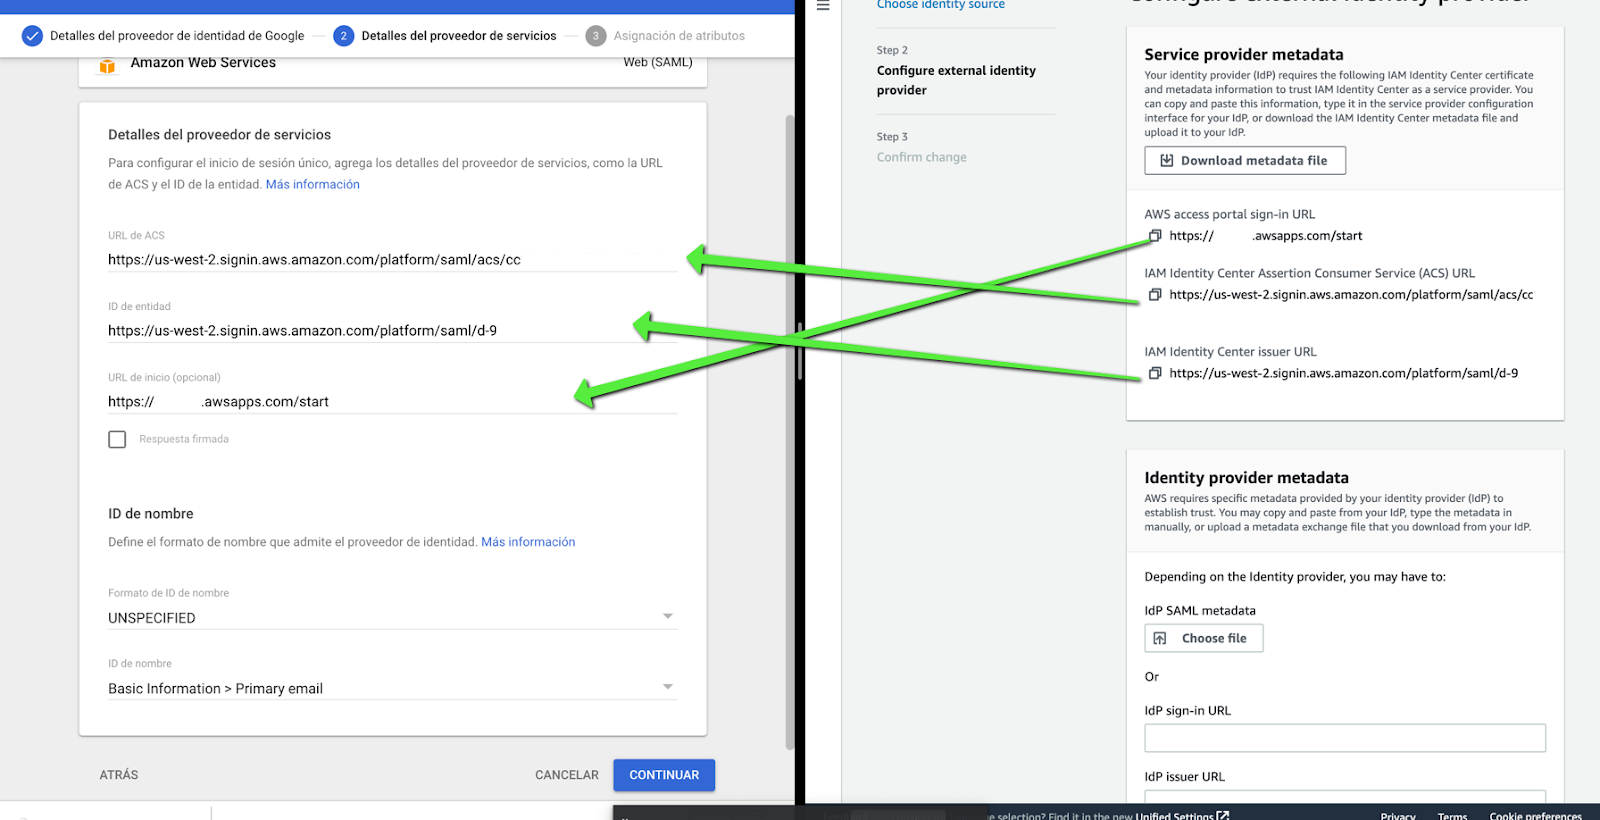Viewport: 1600px width, 820px height.
Task: Click the CANCELAR button
Action: (567, 775)
